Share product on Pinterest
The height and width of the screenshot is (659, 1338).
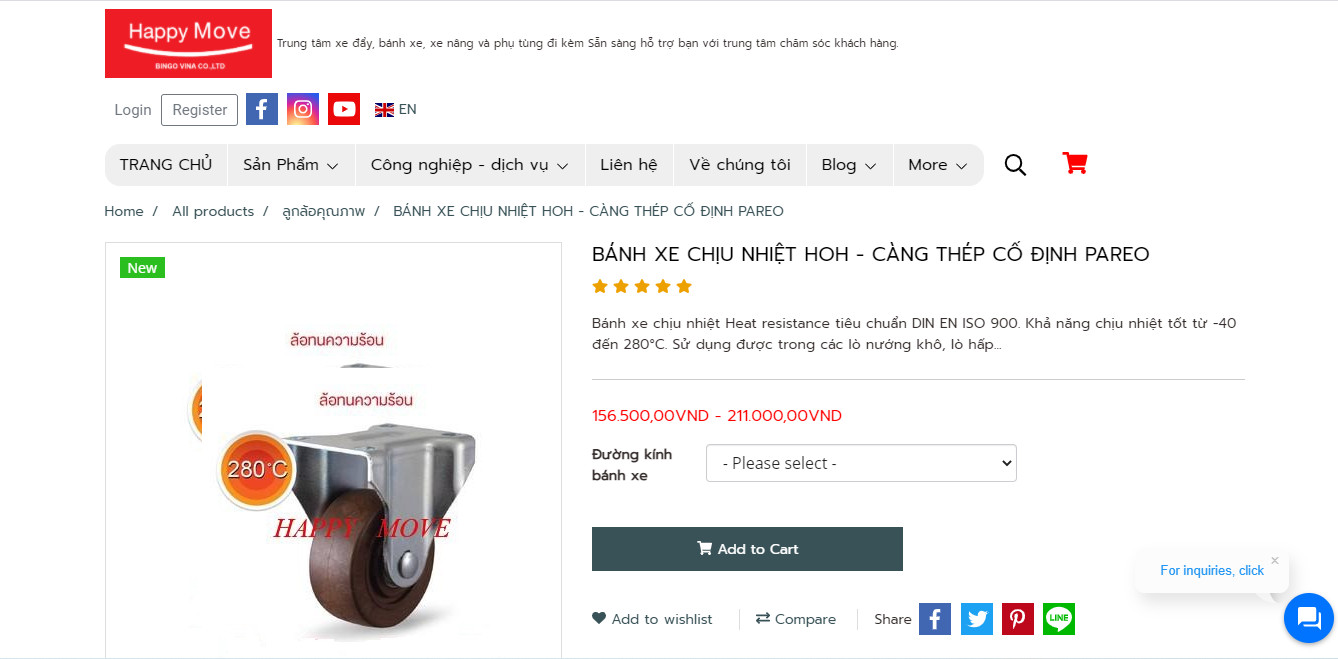coord(1018,619)
